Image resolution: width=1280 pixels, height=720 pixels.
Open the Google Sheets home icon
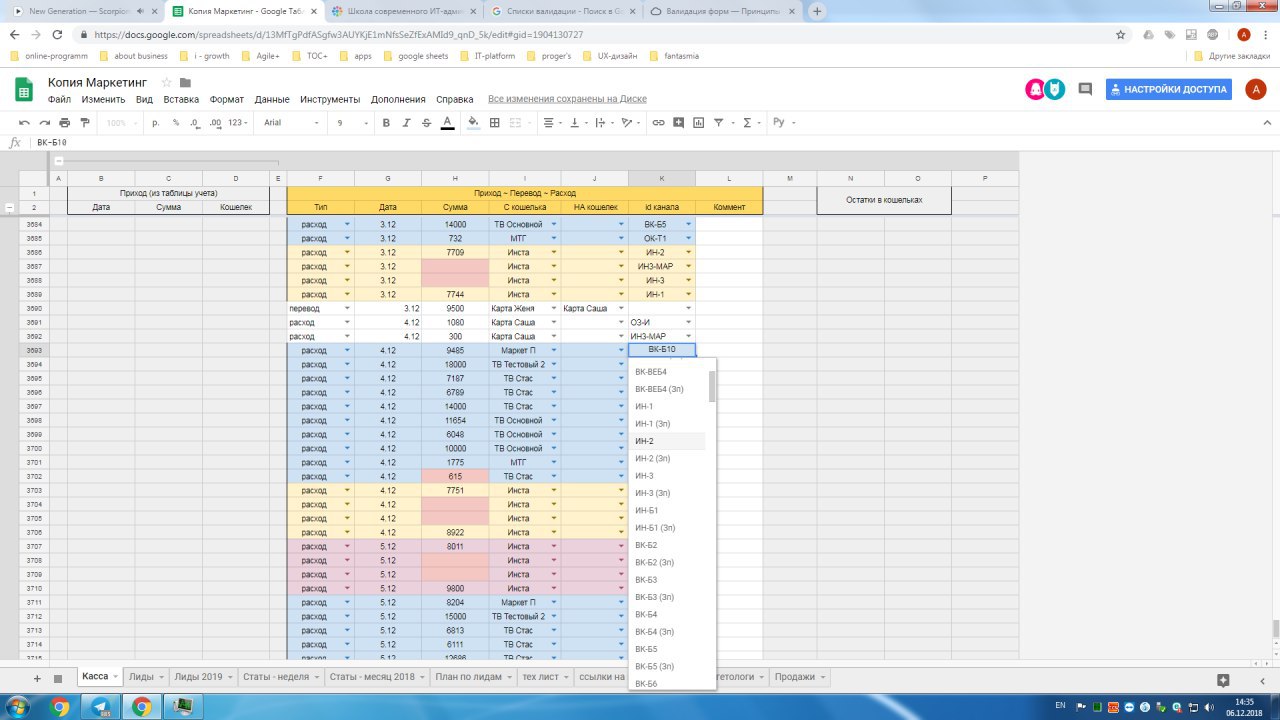point(24,89)
